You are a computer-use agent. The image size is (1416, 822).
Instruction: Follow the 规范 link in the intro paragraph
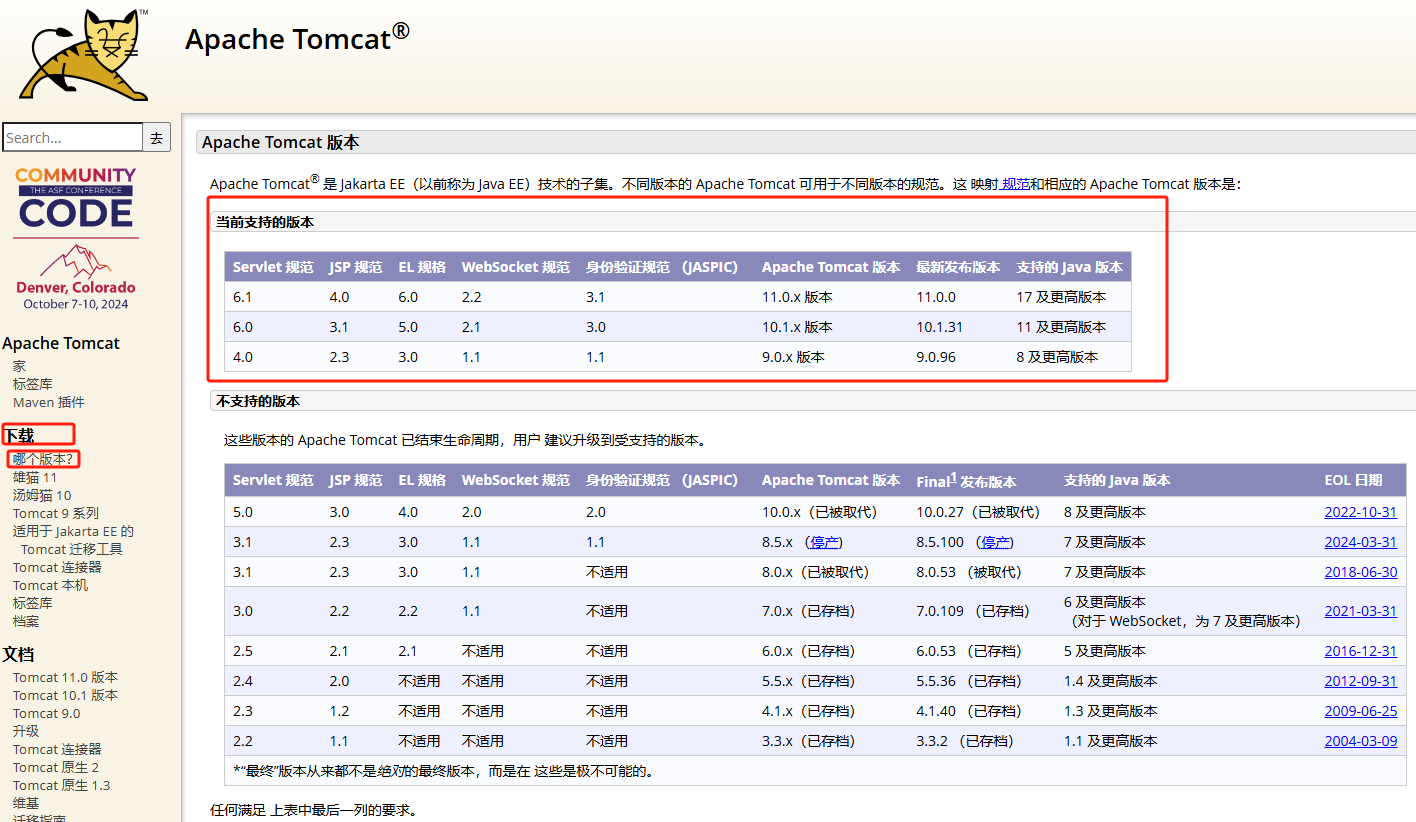[x=1016, y=184]
